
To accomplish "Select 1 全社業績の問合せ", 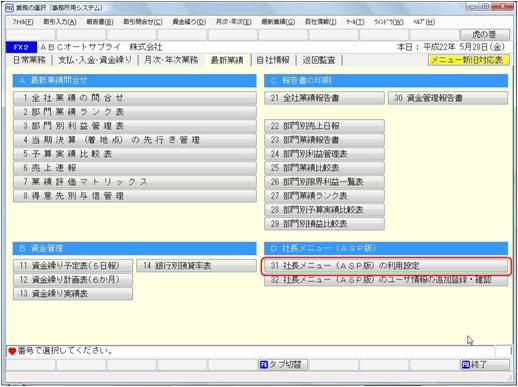I will click(x=135, y=98).
